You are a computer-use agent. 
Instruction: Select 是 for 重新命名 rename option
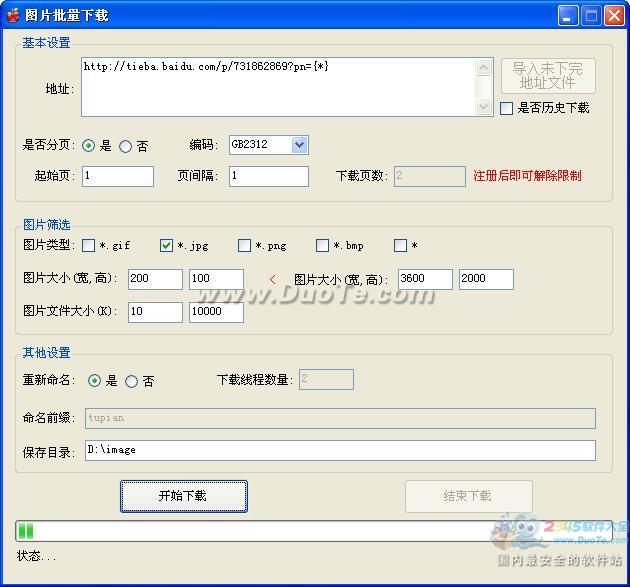click(x=94, y=380)
